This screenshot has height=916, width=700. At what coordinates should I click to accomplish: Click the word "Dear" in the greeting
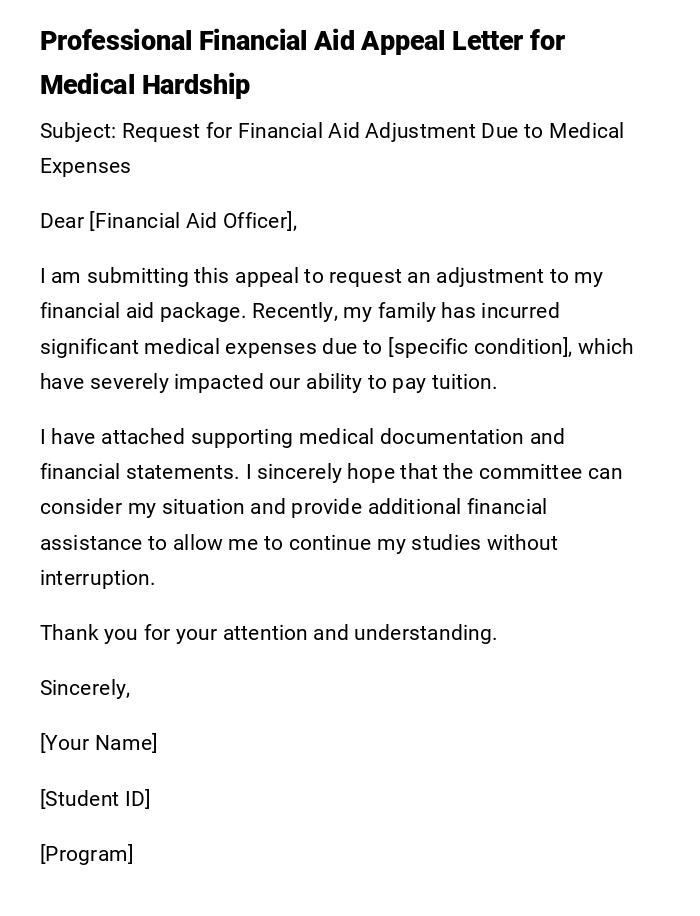click(x=61, y=221)
